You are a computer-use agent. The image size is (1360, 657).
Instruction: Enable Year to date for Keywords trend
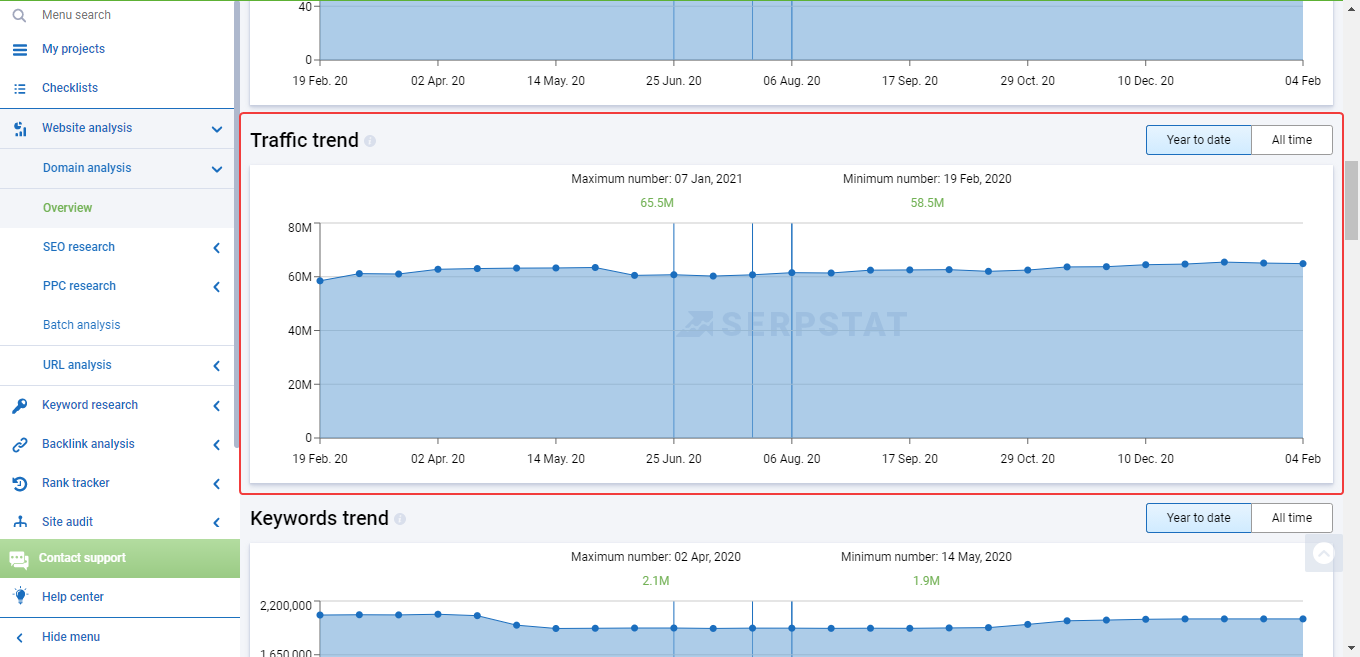tap(1198, 517)
